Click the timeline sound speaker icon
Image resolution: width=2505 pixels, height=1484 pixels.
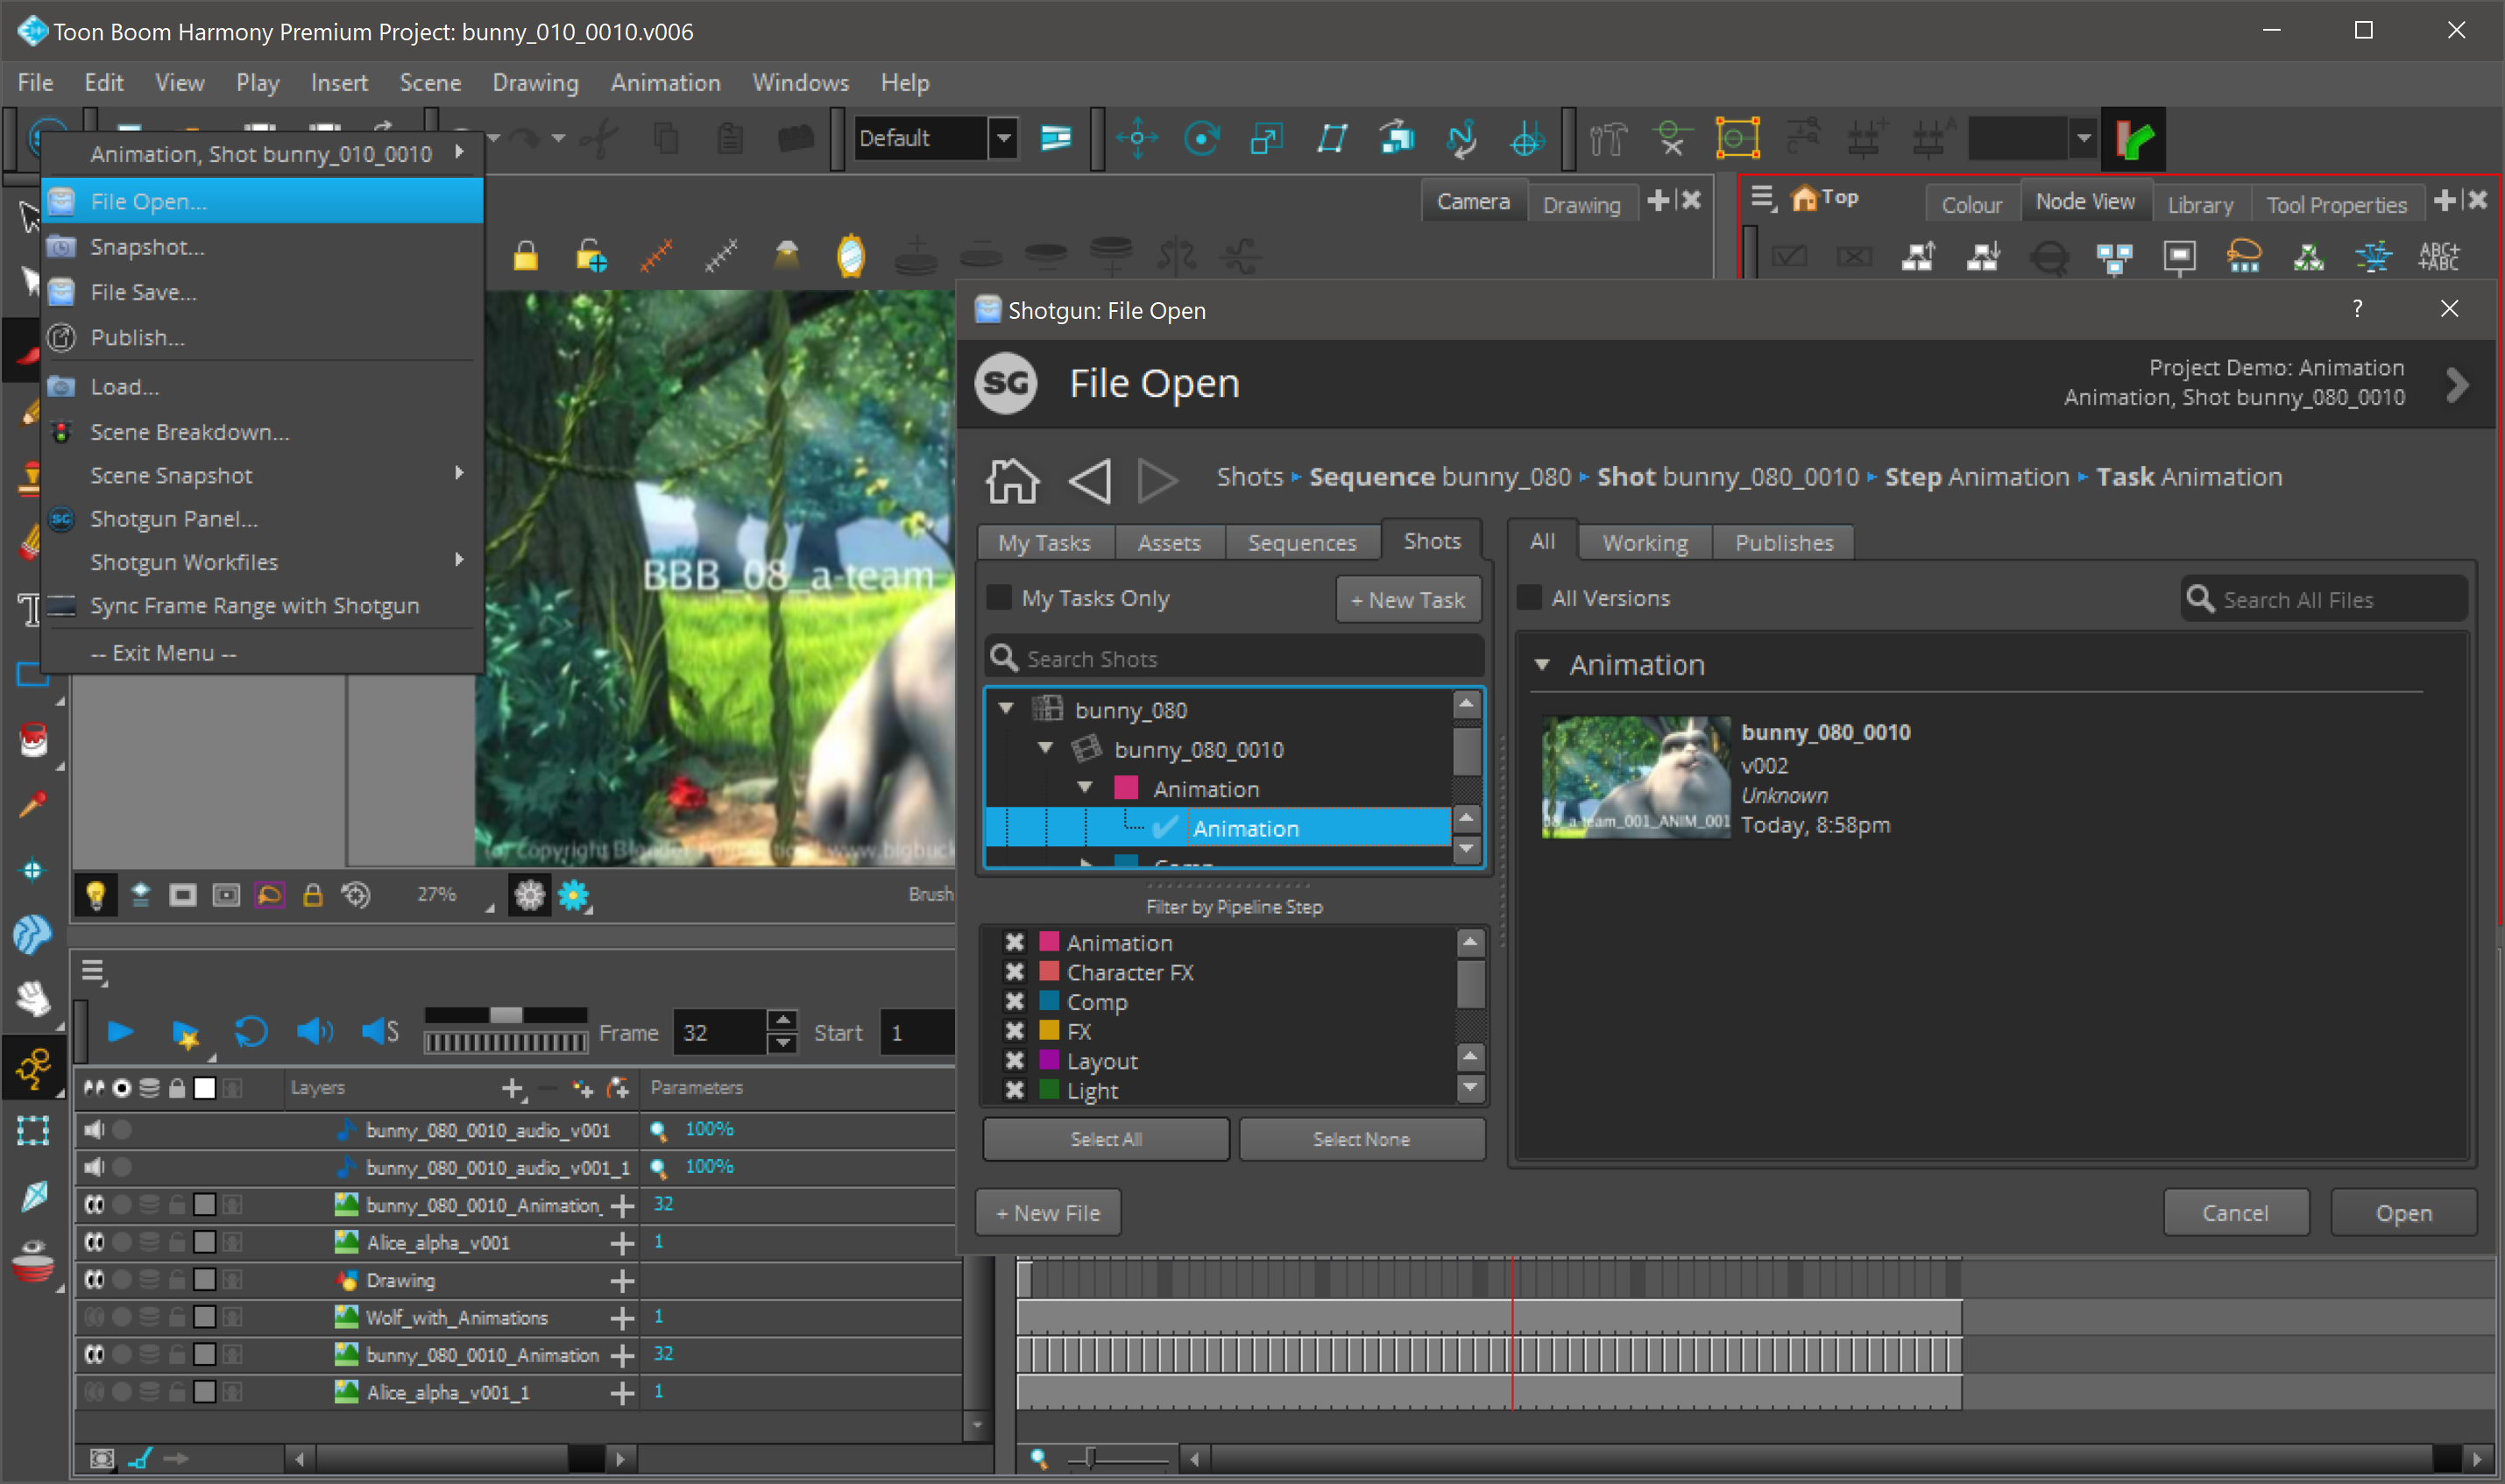point(314,1032)
